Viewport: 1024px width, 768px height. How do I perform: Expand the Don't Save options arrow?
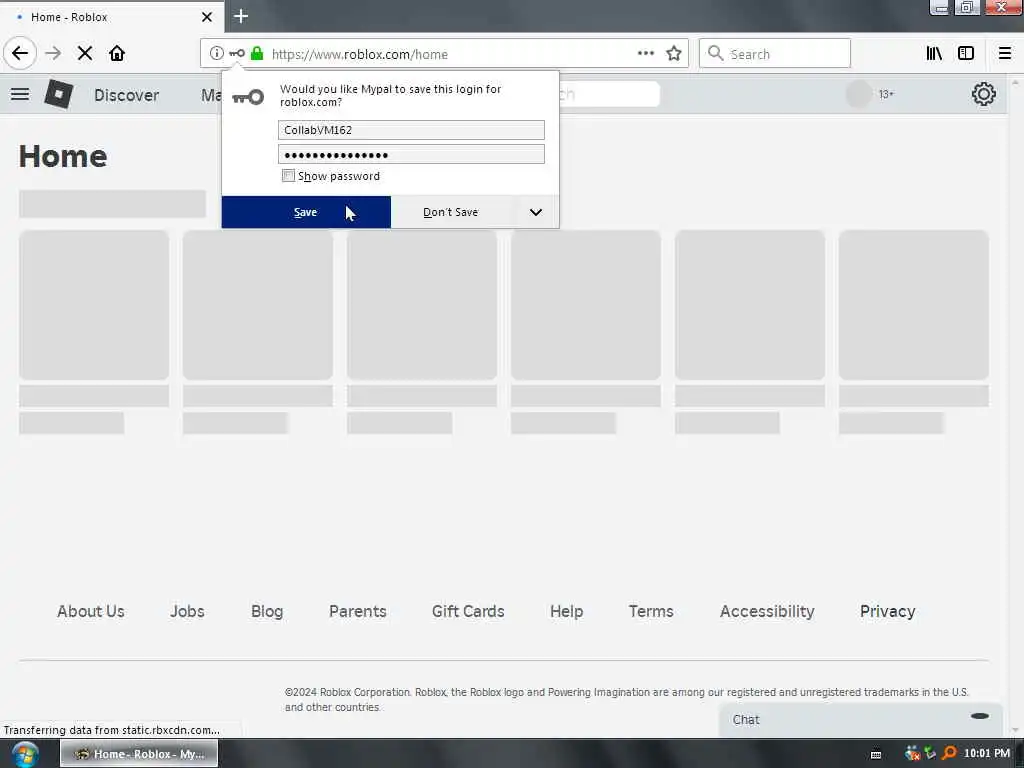point(536,212)
